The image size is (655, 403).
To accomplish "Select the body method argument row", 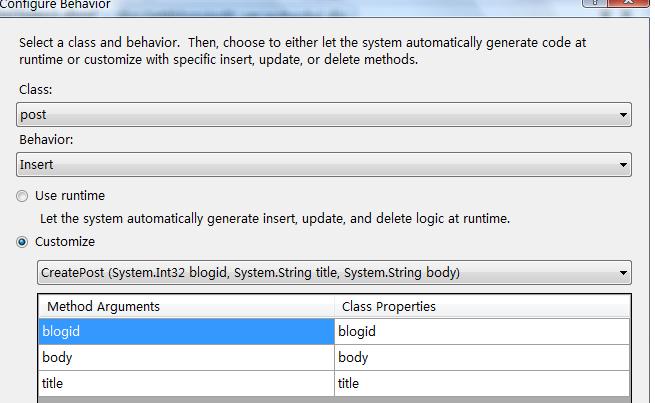I will (186, 357).
